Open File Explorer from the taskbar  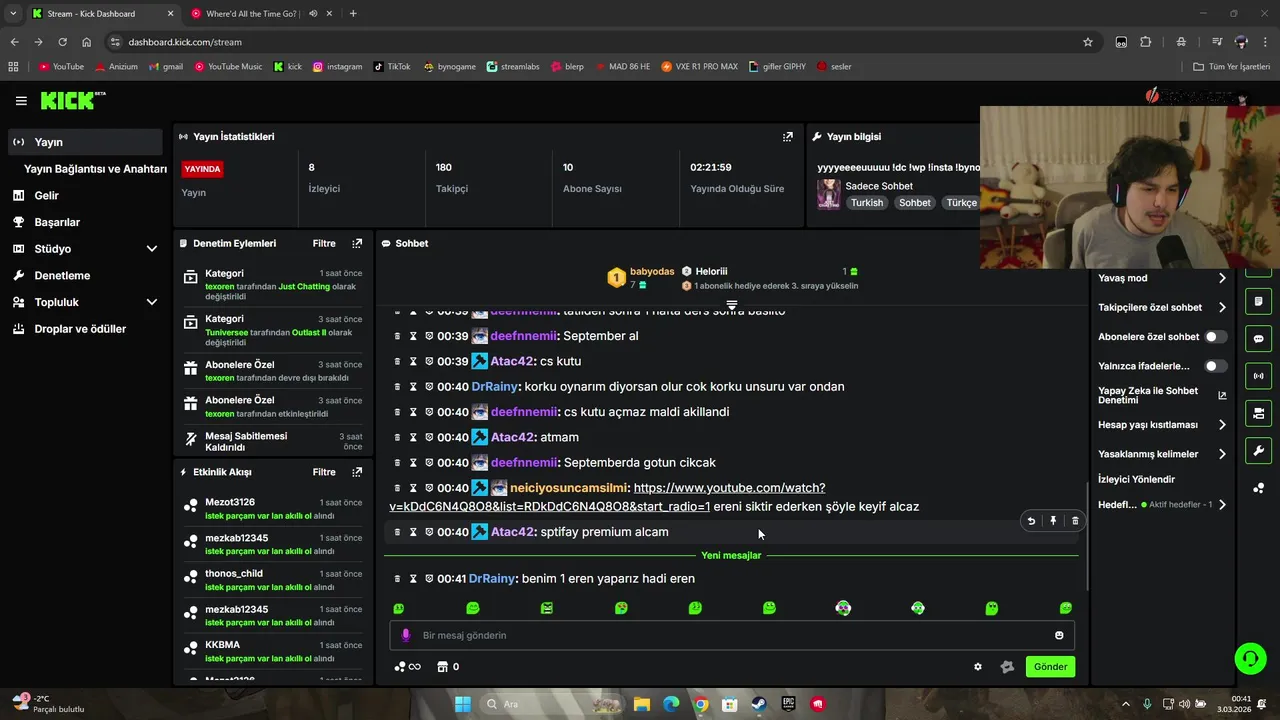click(641, 704)
